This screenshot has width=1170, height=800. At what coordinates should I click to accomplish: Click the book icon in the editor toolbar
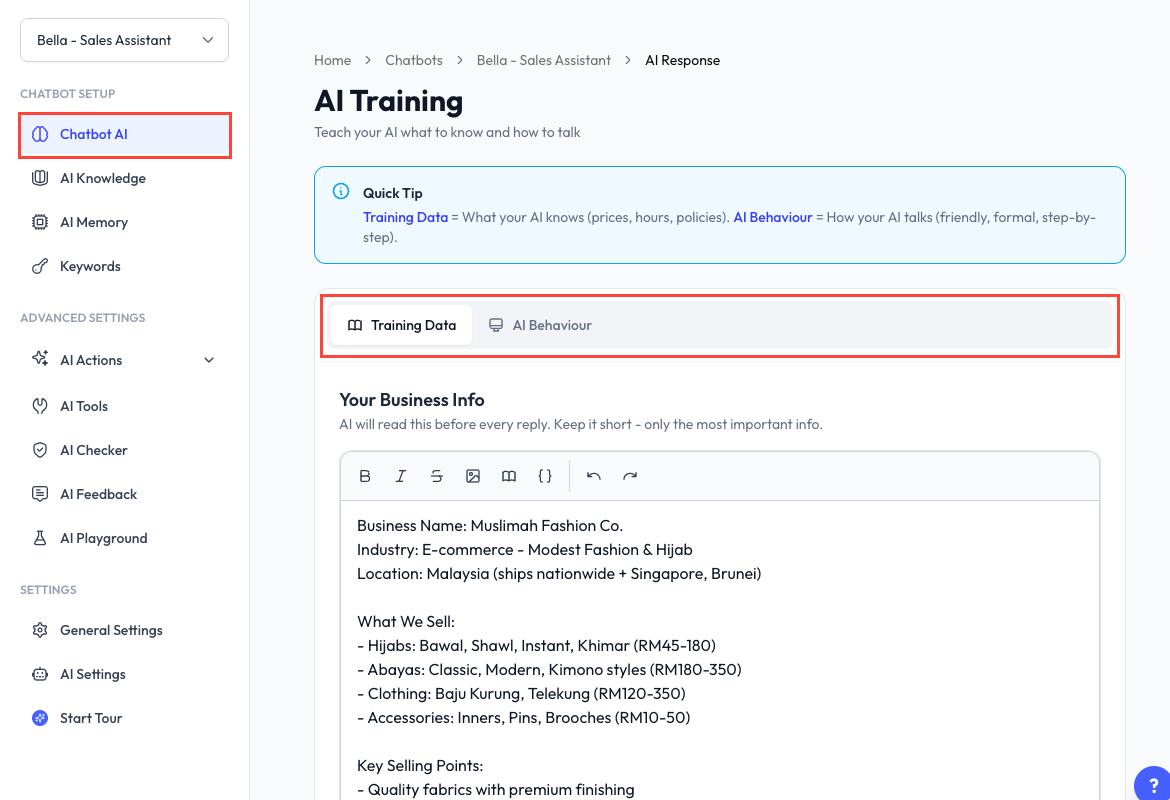(509, 476)
